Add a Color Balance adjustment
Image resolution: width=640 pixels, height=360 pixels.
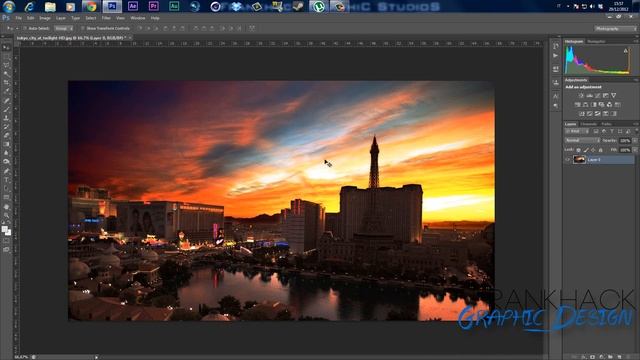[586, 104]
